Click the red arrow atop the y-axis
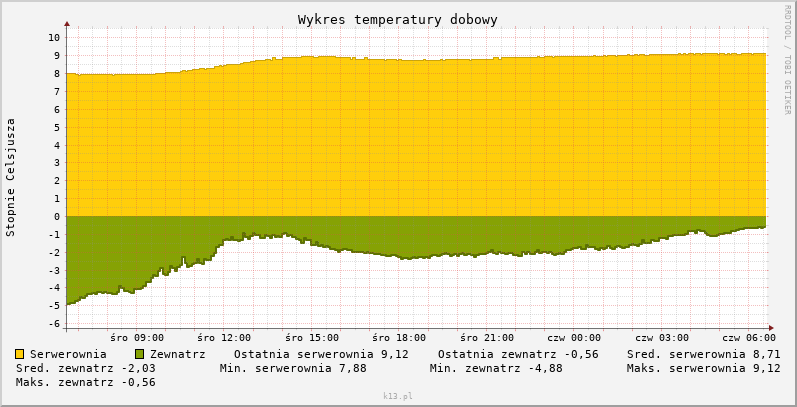The width and height of the screenshot is (797, 407). (x=67, y=22)
